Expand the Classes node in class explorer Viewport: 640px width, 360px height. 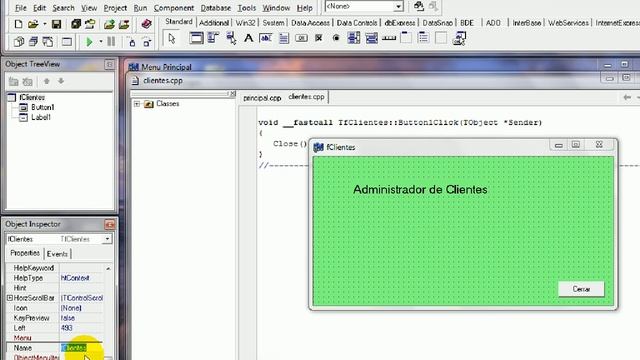coord(137,104)
